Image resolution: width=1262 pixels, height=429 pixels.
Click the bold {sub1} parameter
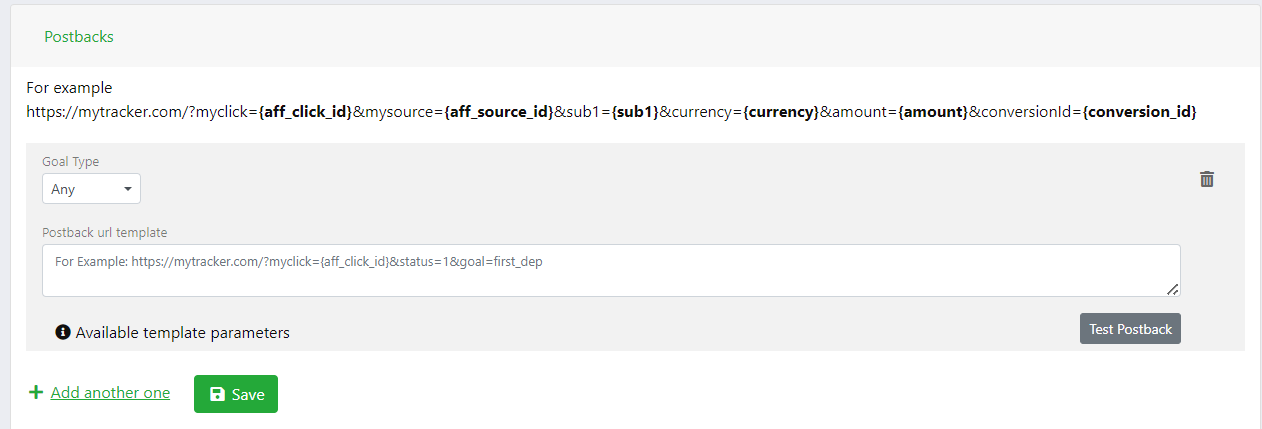(x=634, y=112)
